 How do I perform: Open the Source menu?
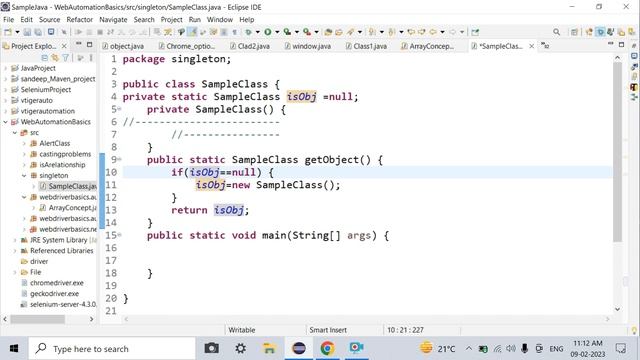pos(49,20)
